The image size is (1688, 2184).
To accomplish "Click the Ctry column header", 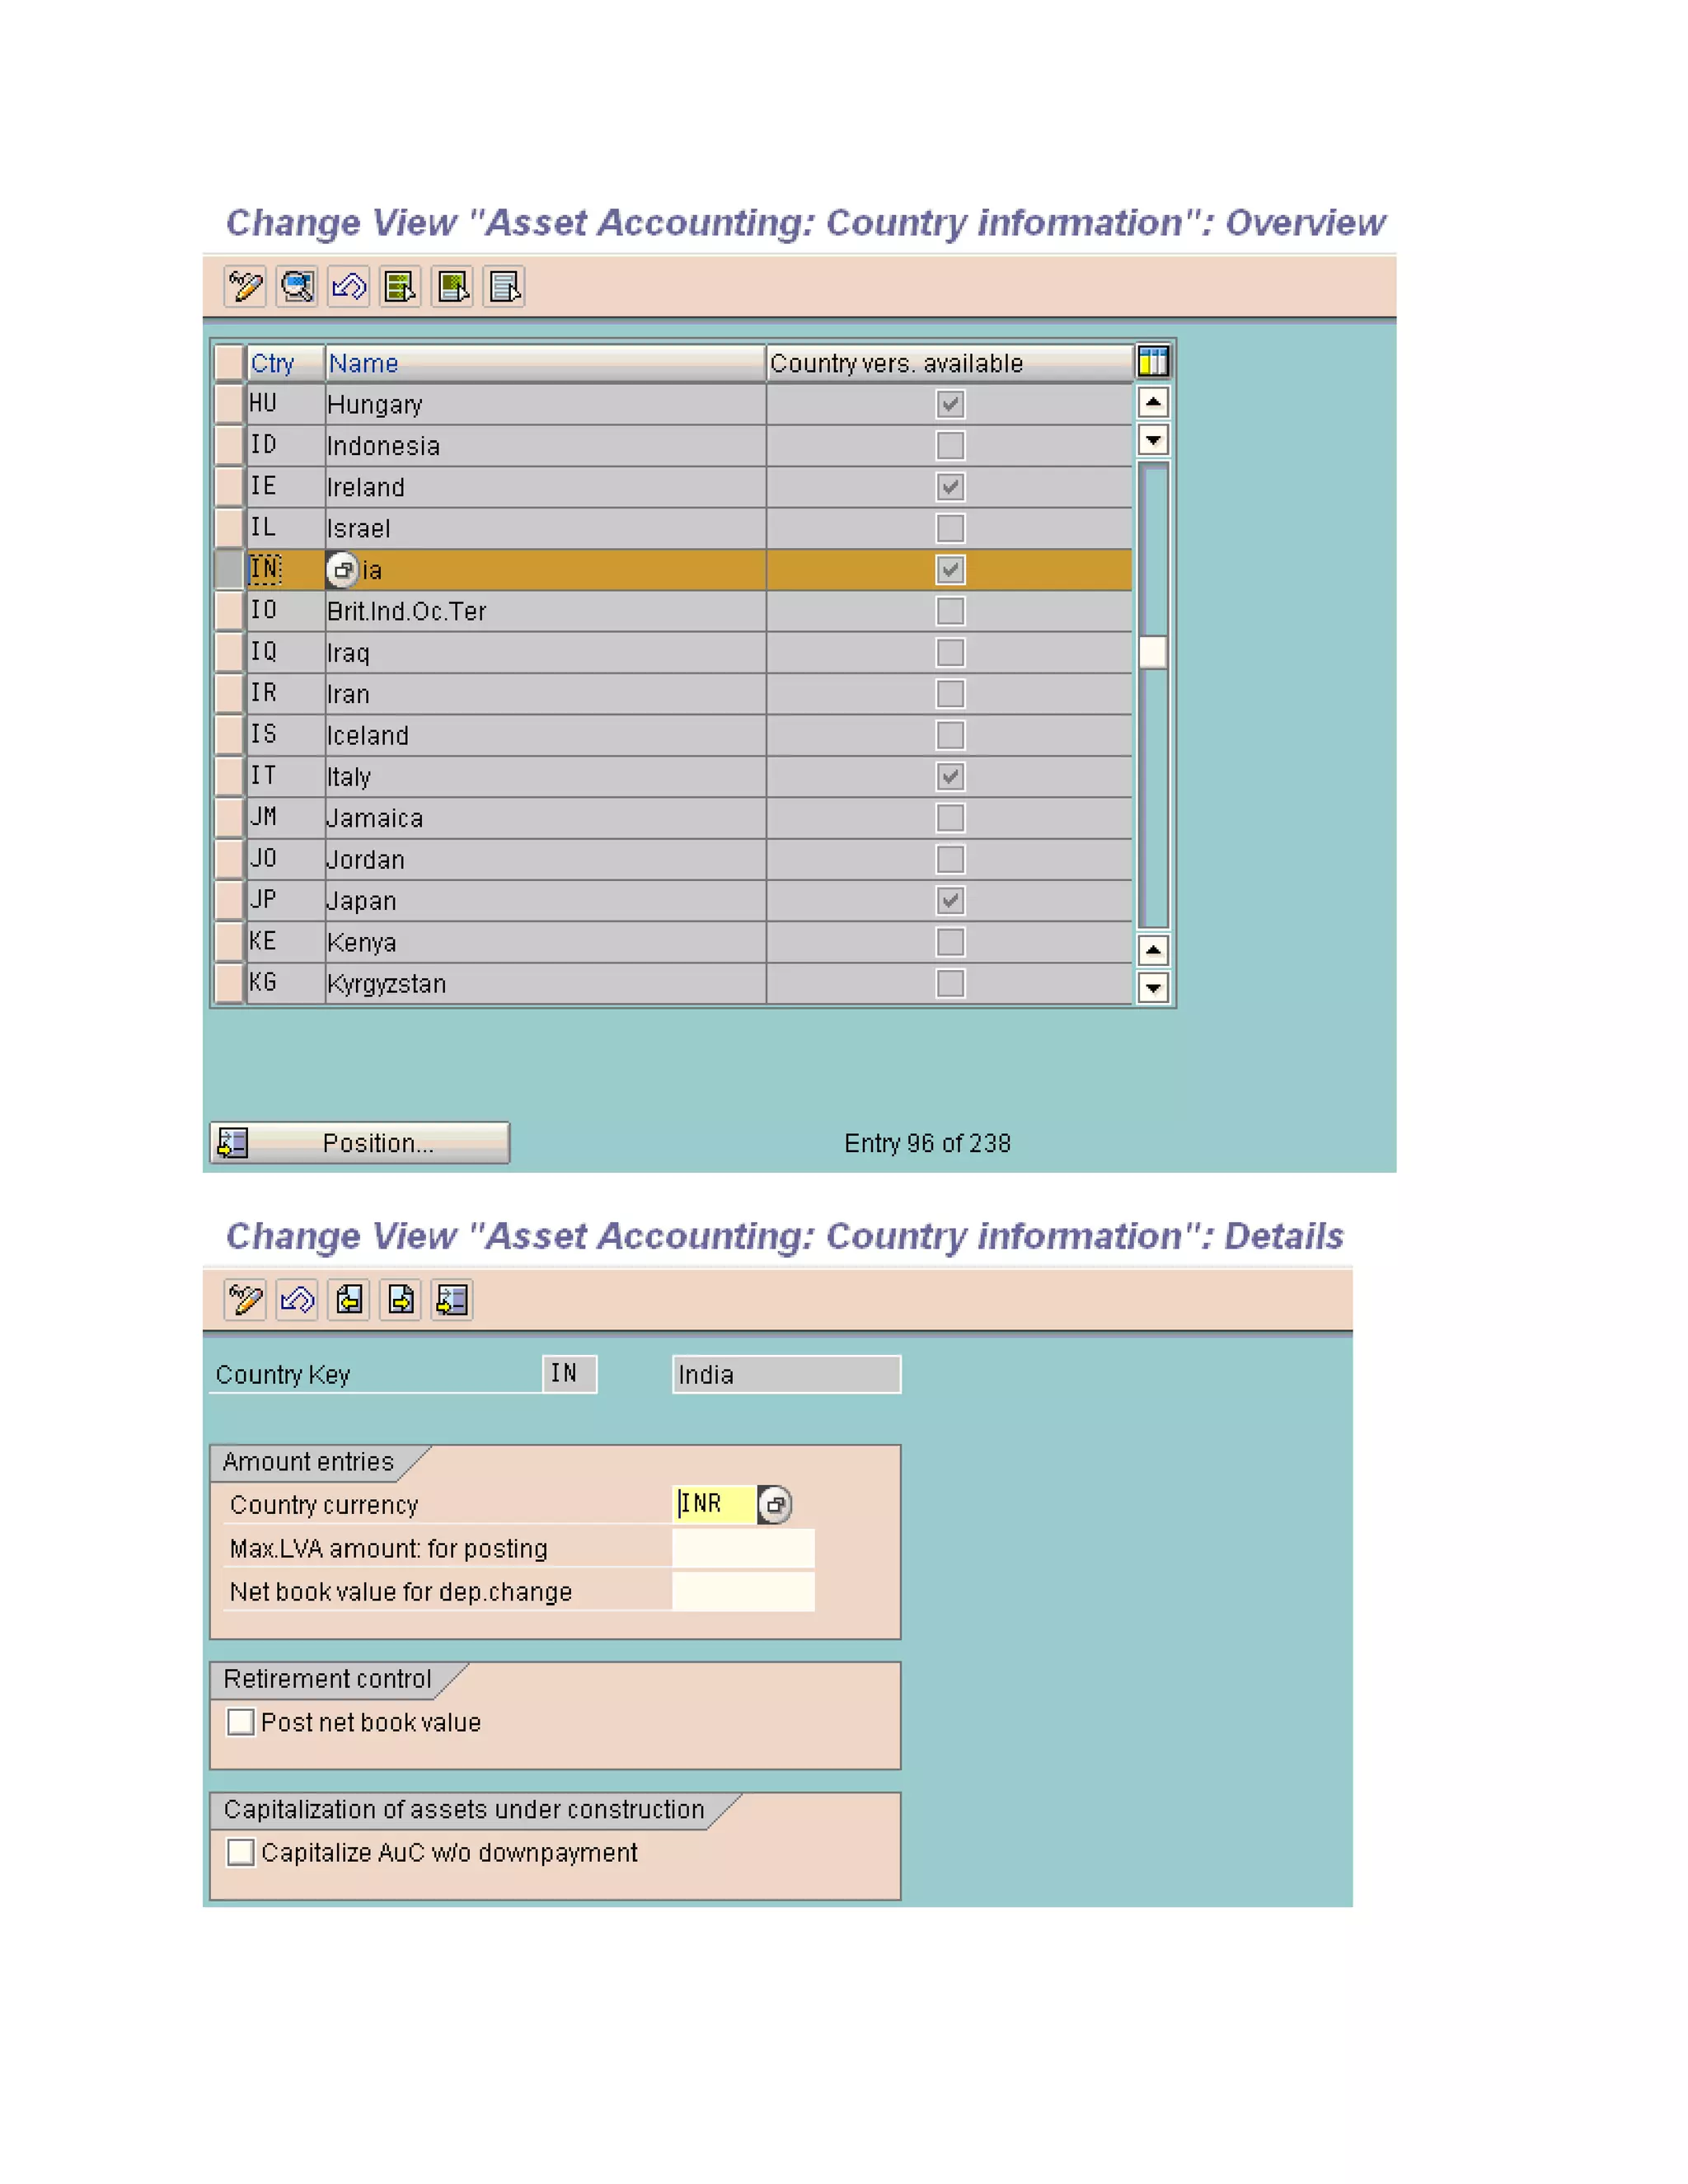I will 284,363.
